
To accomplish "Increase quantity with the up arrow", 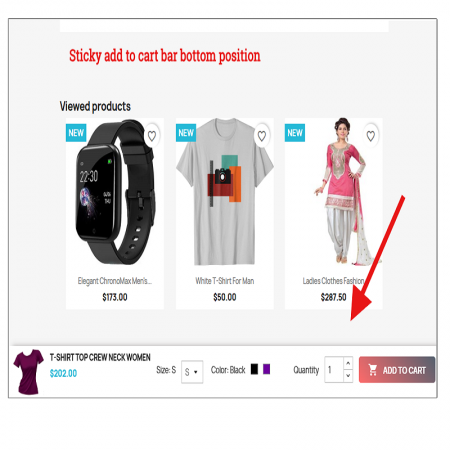I will point(348,363).
